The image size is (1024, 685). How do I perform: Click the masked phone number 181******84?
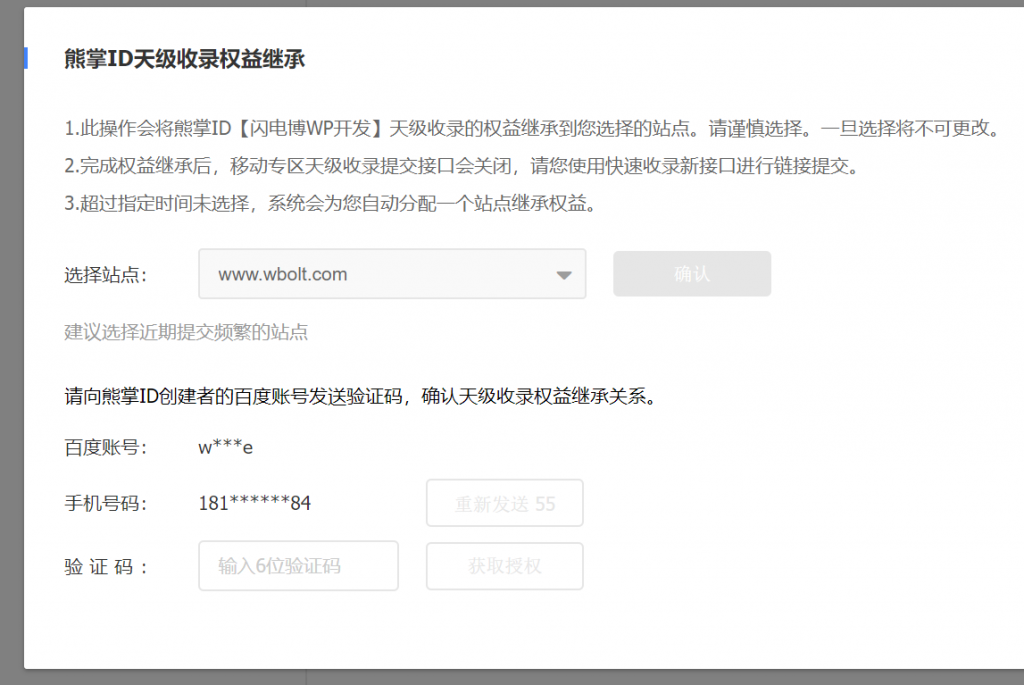click(x=255, y=503)
